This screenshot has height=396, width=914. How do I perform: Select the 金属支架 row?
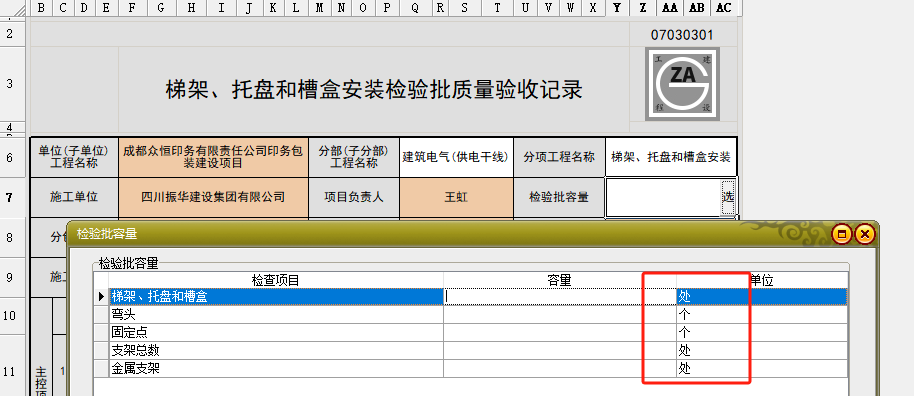click(x=470, y=369)
